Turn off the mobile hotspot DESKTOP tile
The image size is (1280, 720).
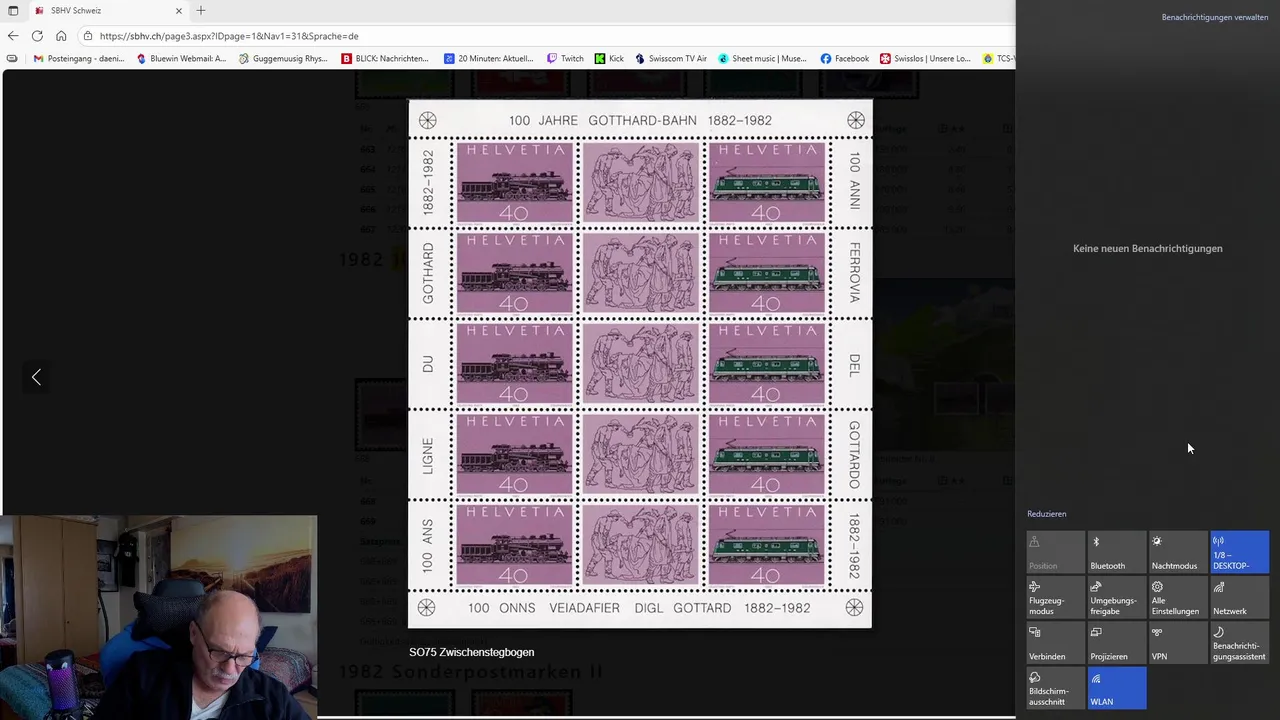pos(1239,553)
